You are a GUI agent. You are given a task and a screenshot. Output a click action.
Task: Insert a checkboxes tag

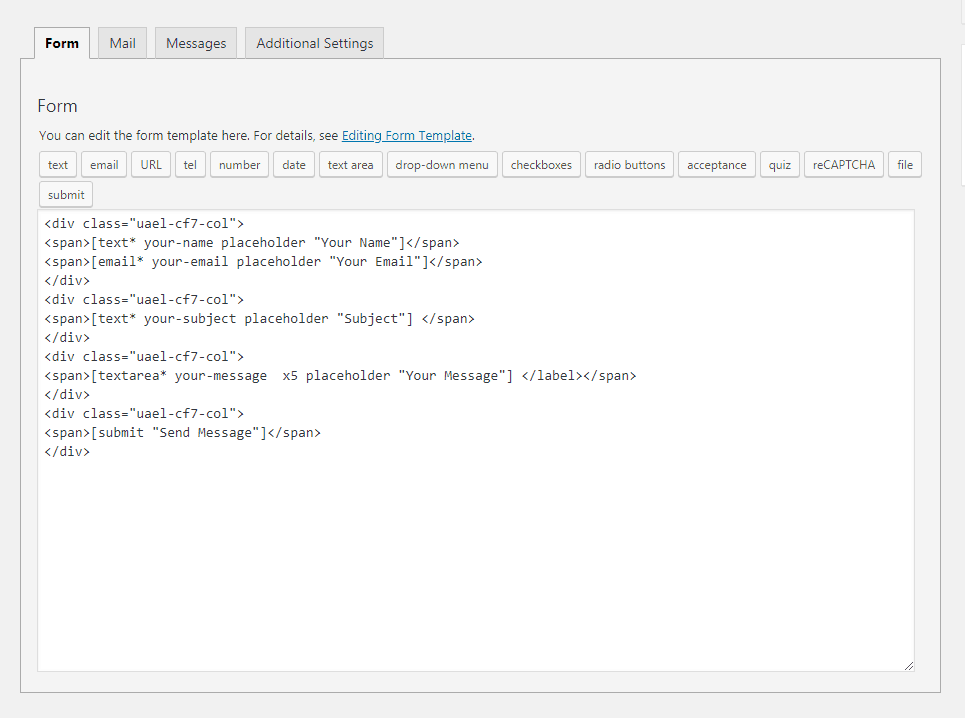[541, 165]
